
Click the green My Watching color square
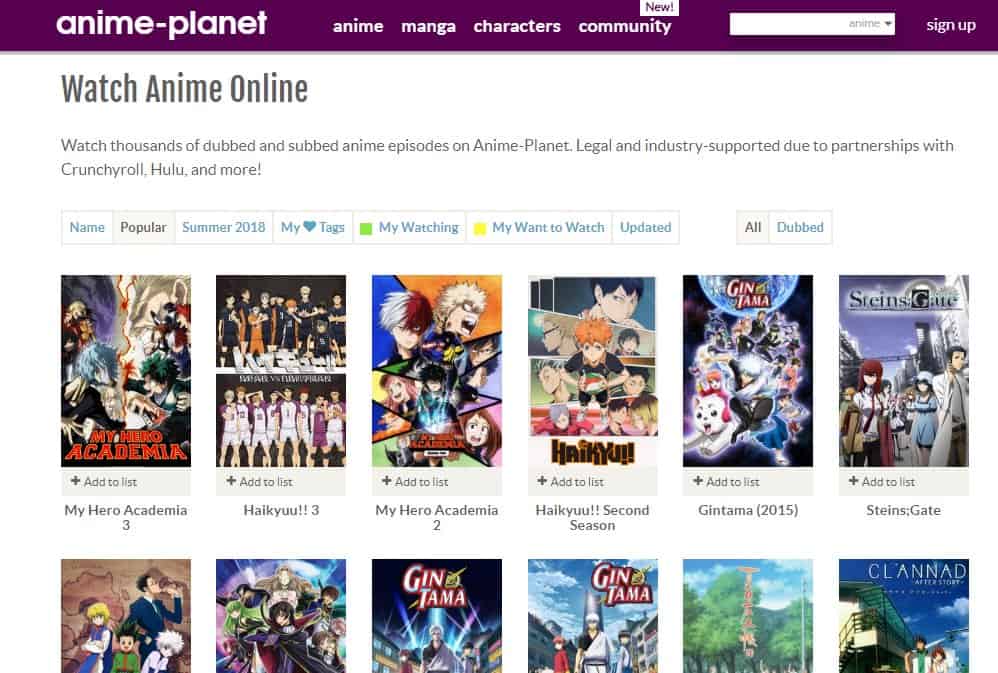366,229
